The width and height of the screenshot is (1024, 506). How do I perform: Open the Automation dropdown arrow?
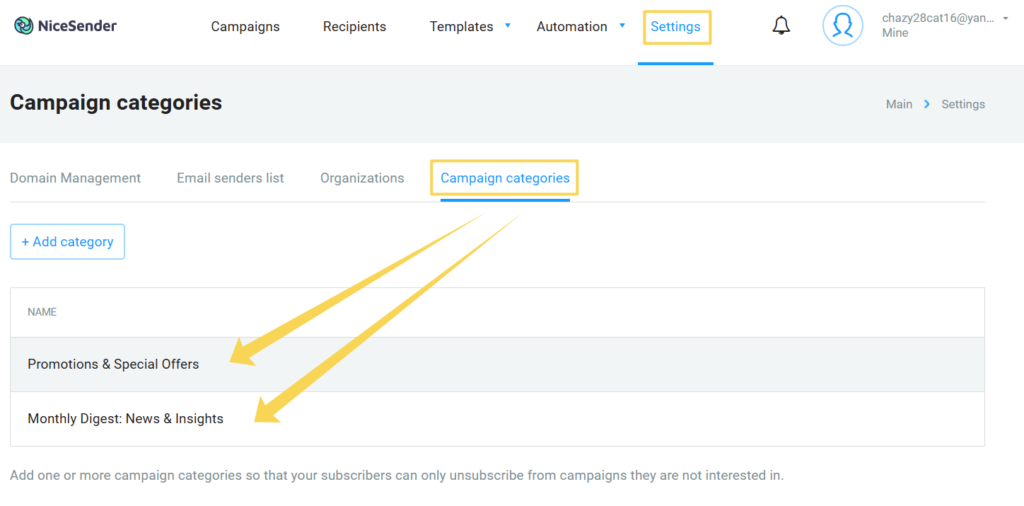[x=622, y=26]
